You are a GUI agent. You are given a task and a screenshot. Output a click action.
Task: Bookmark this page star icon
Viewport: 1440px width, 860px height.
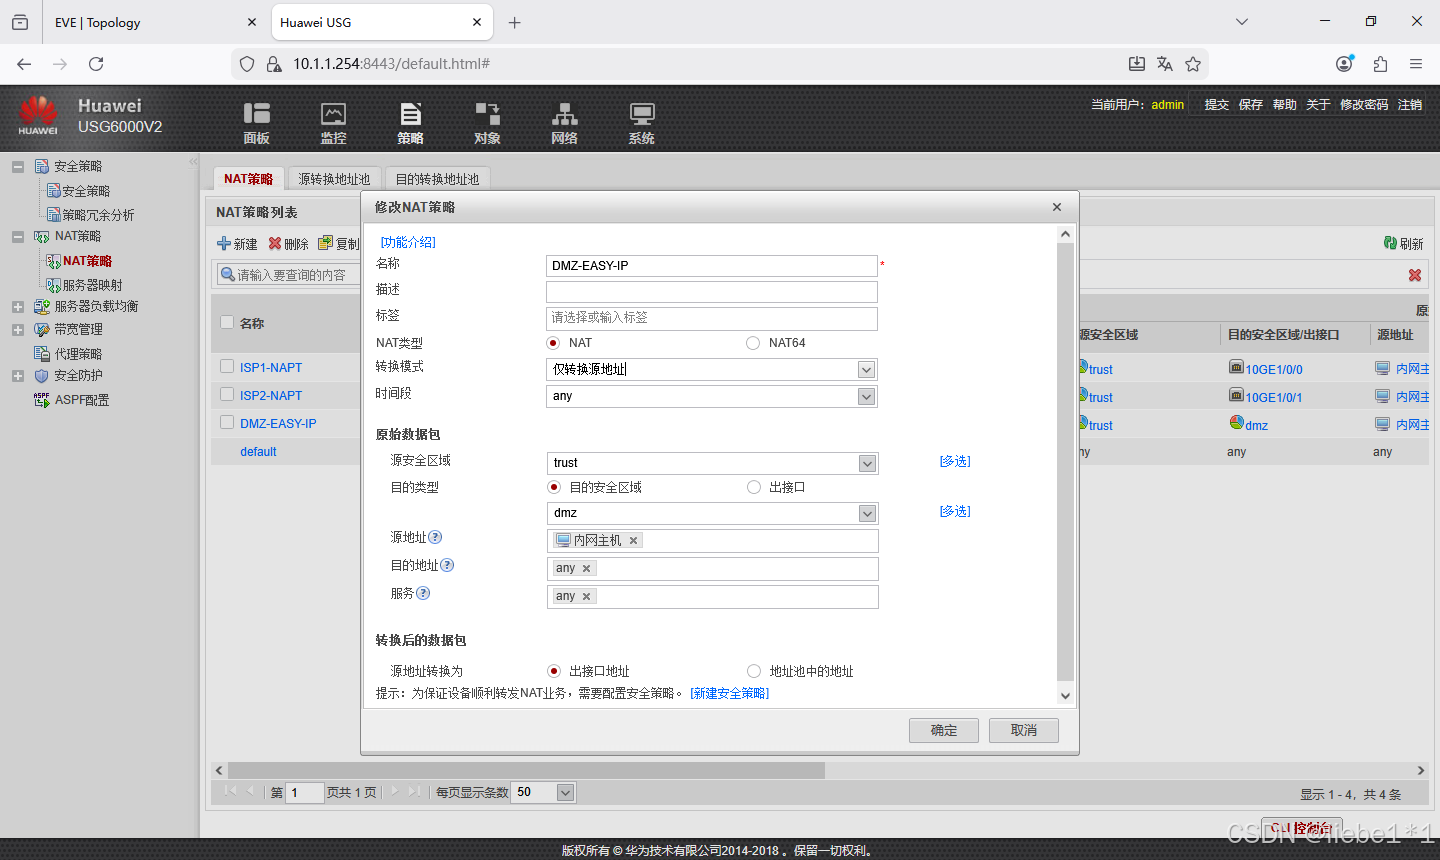[1193, 64]
